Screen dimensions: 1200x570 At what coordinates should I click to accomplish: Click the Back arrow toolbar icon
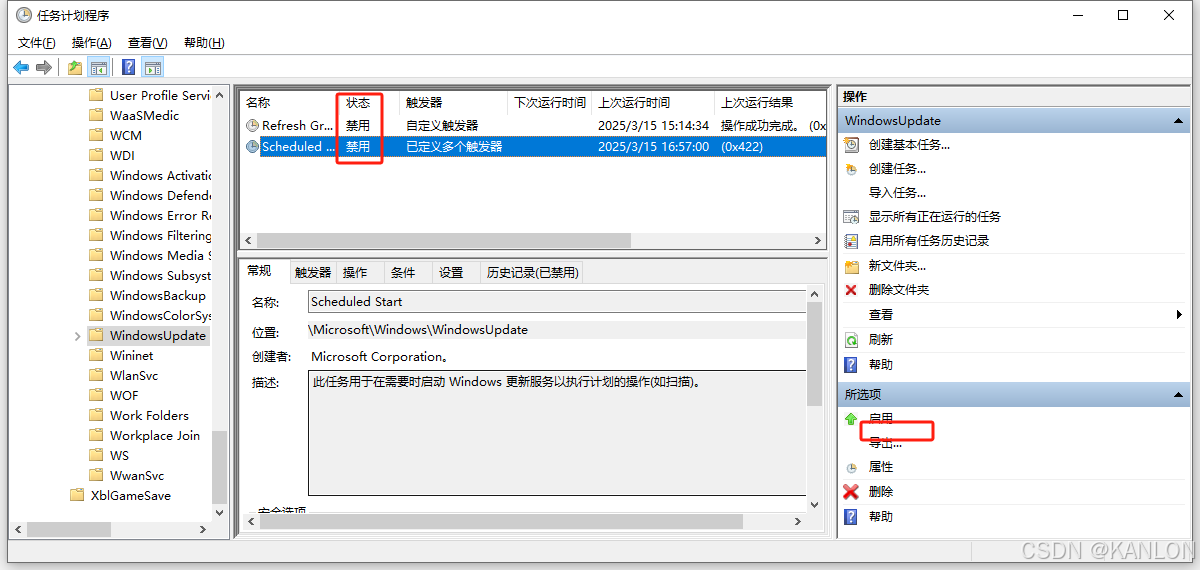(21, 67)
